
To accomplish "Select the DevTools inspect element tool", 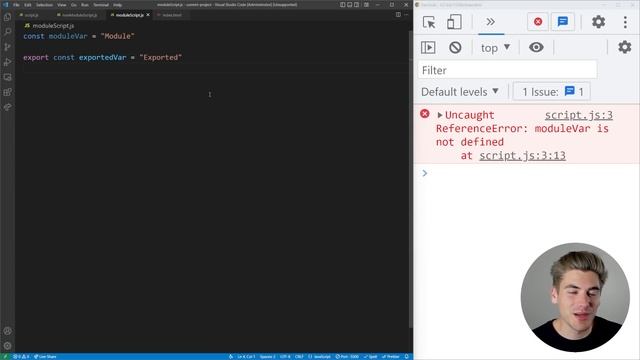I will (429, 22).
